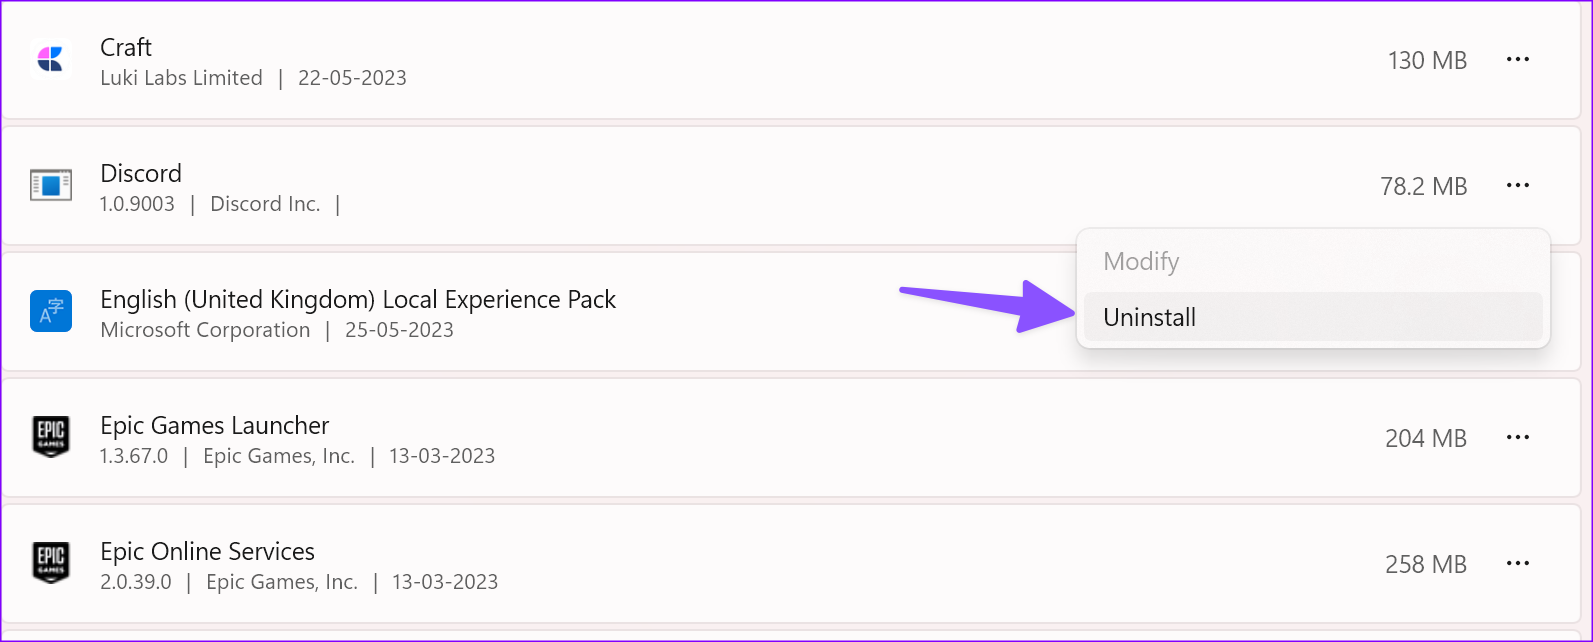This screenshot has width=1593, height=642.
Task: Open options menu for Epic Online Services
Action: pos(1518,563)
